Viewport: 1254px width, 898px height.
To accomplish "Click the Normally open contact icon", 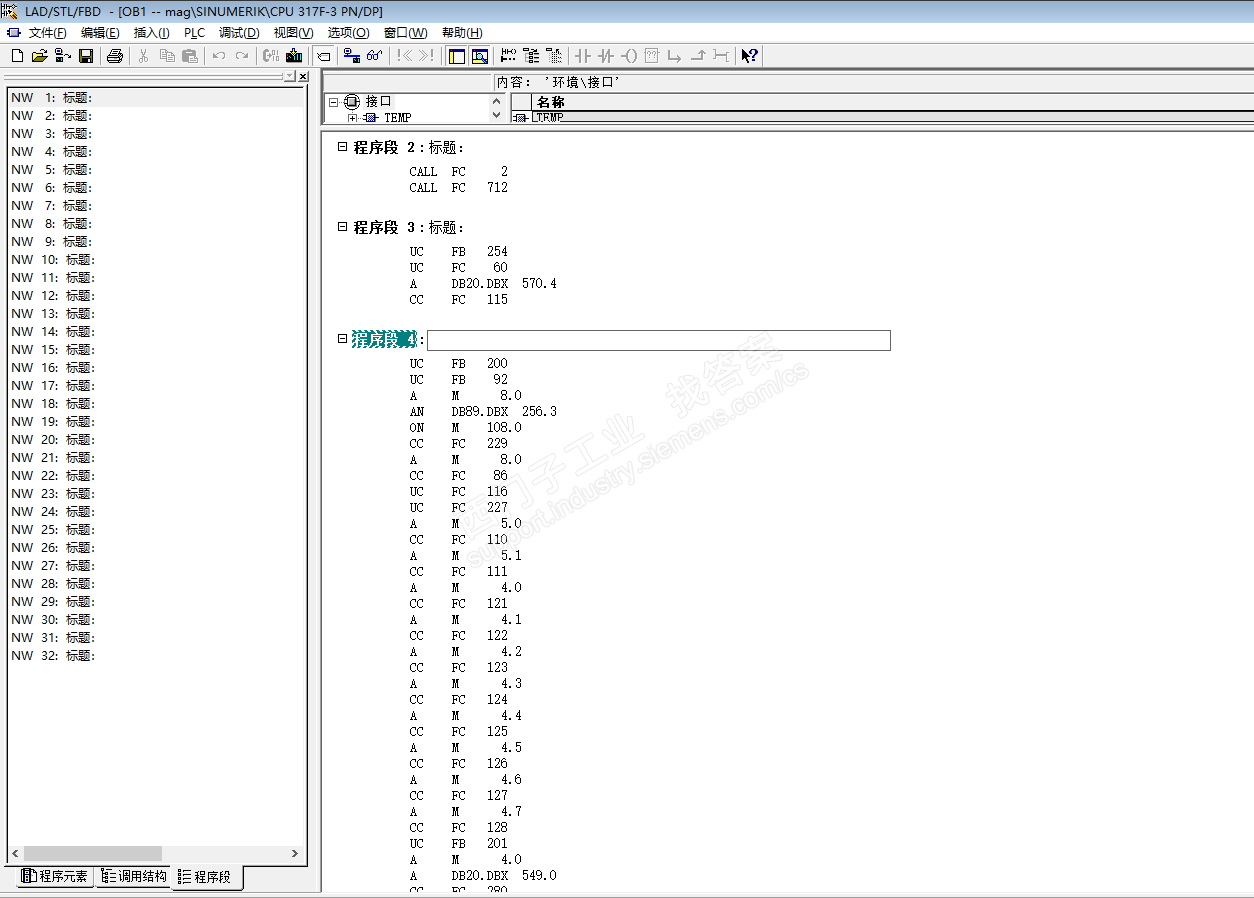I will coord(583,56).
